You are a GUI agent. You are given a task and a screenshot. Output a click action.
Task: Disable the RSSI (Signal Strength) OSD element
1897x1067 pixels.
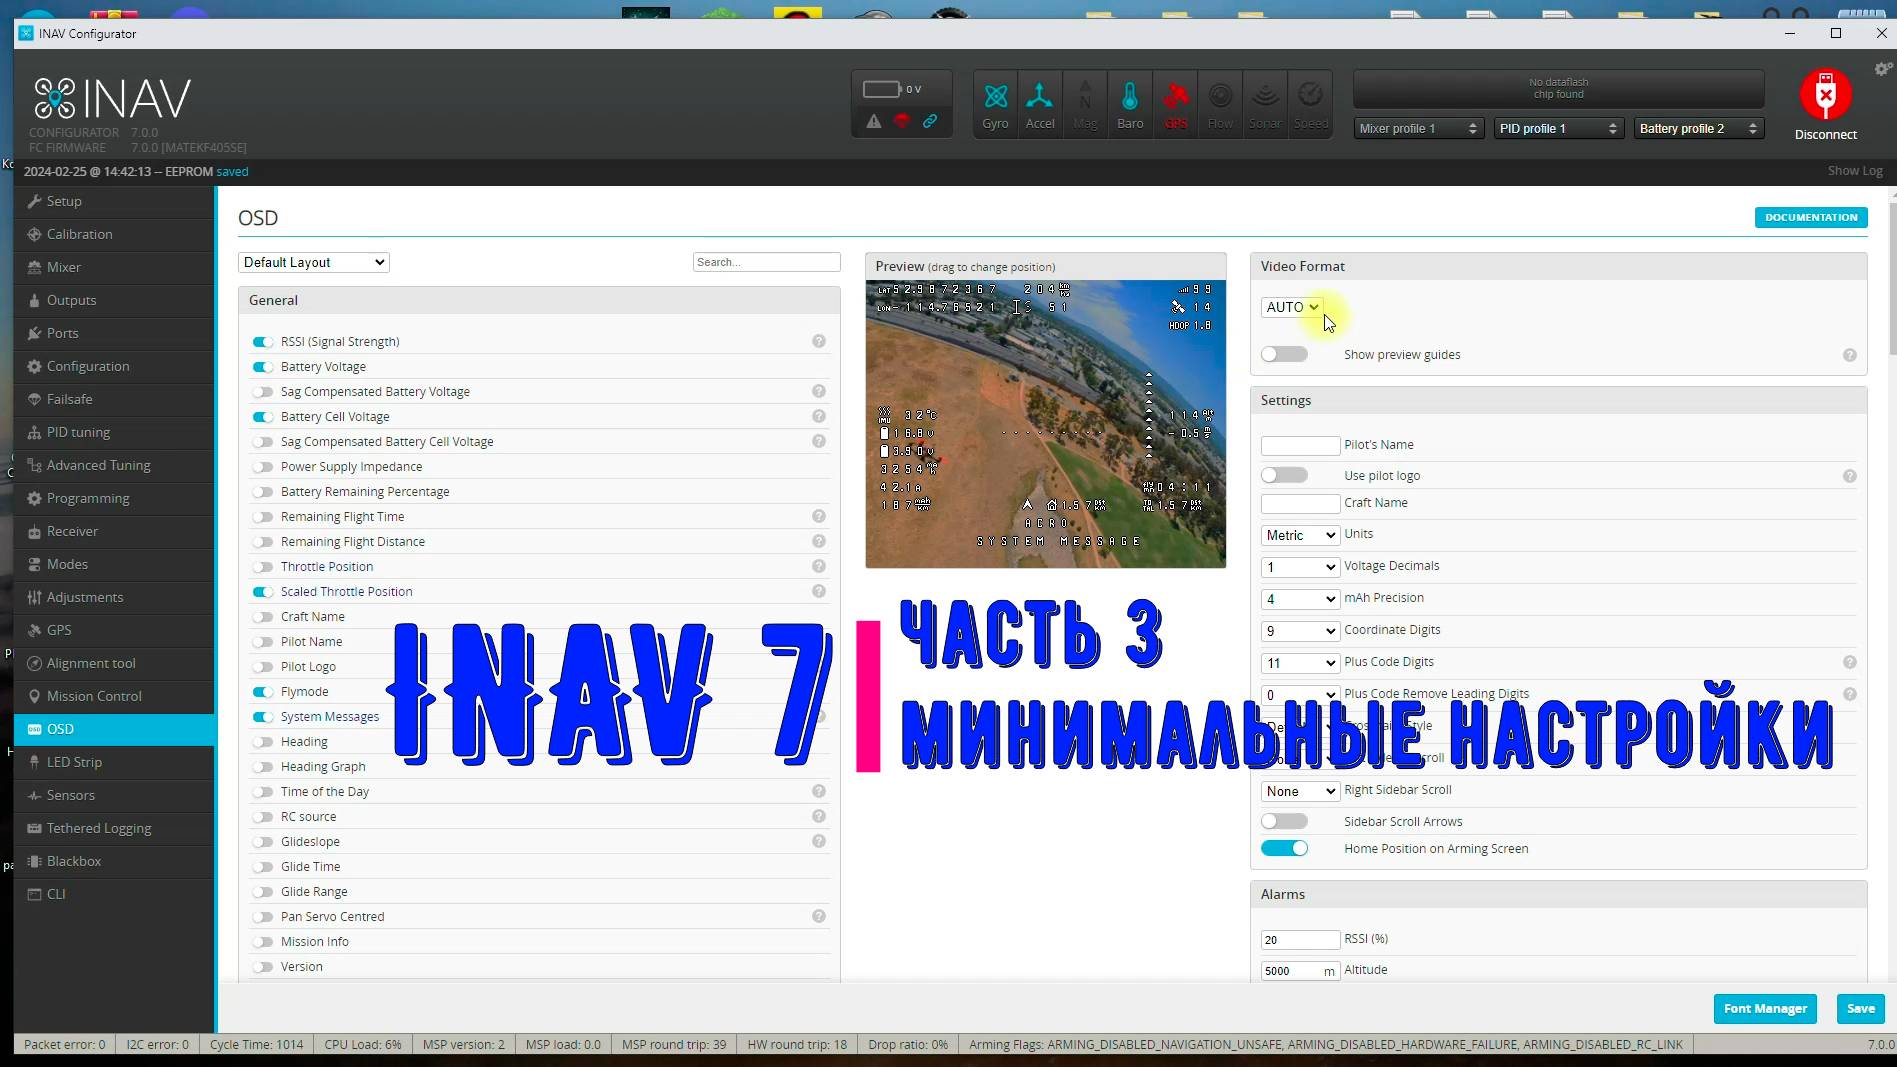click(263, 342)
